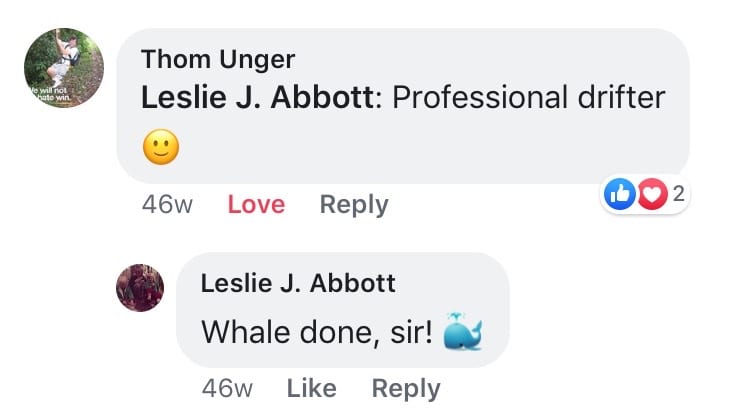The image size is (750, 420).
Task: Click the 46w timestamp under Thom's comment
Action: point(167,205)
